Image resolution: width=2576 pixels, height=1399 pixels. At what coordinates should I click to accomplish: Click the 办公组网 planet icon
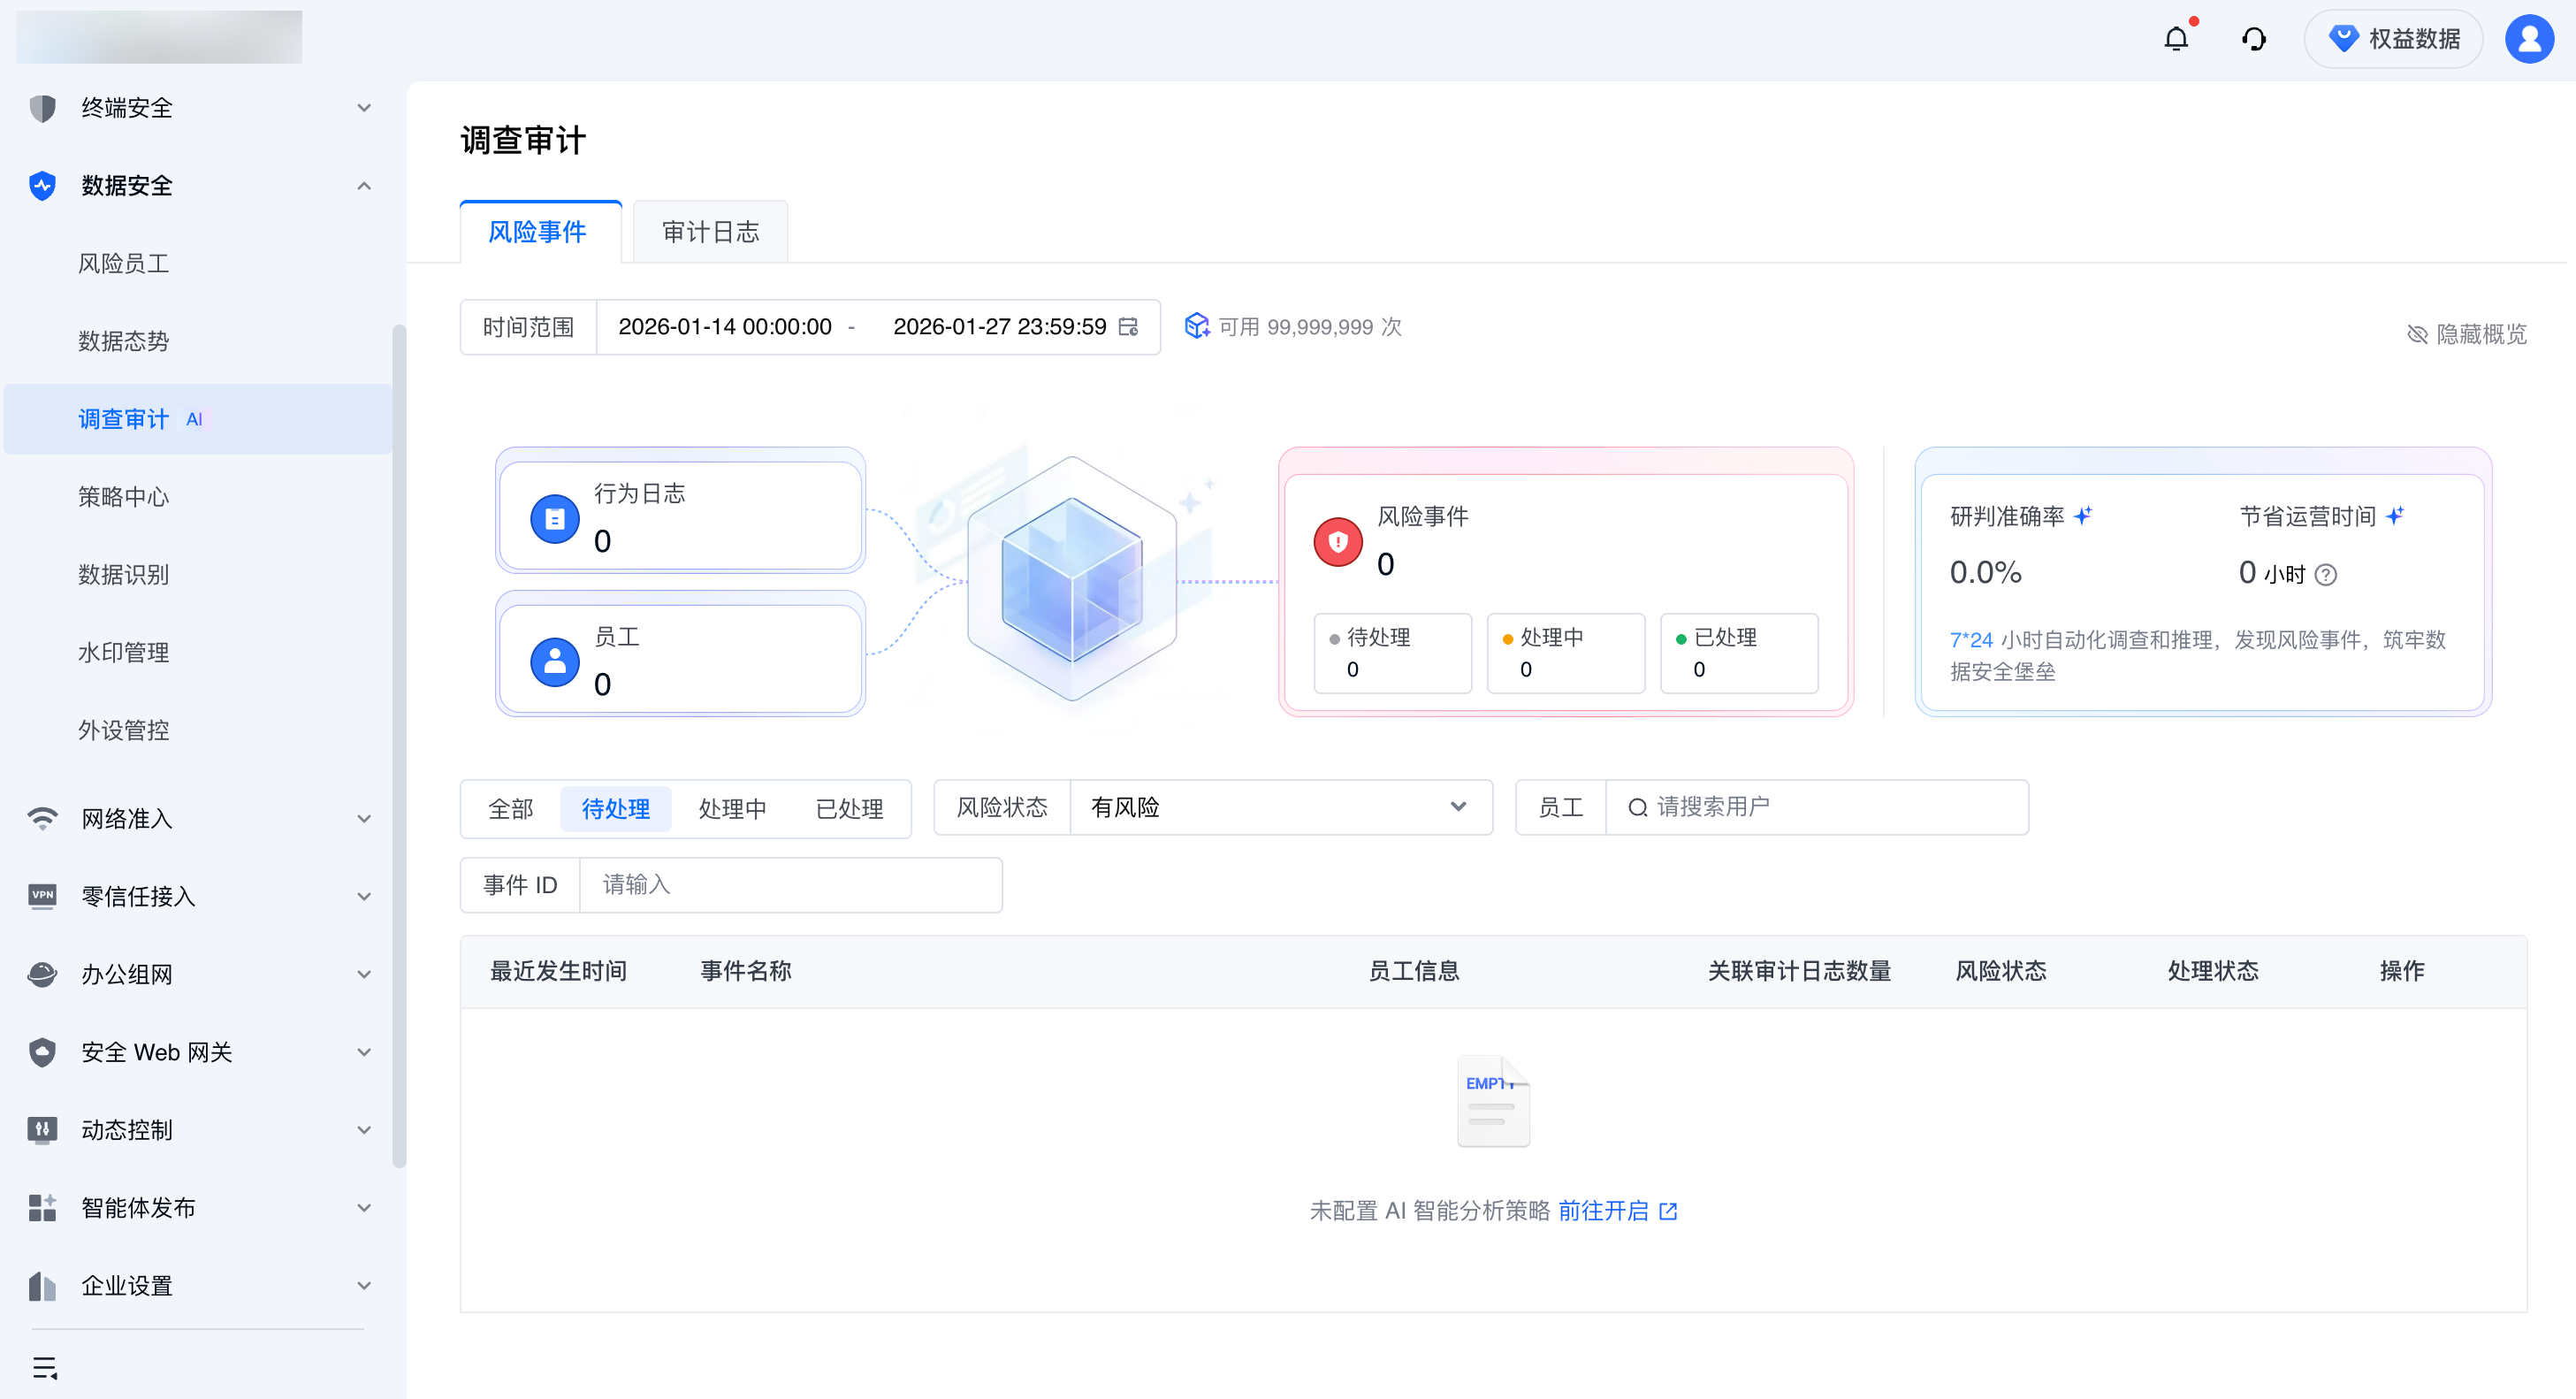pyautogui.click(x=42, y=974)
